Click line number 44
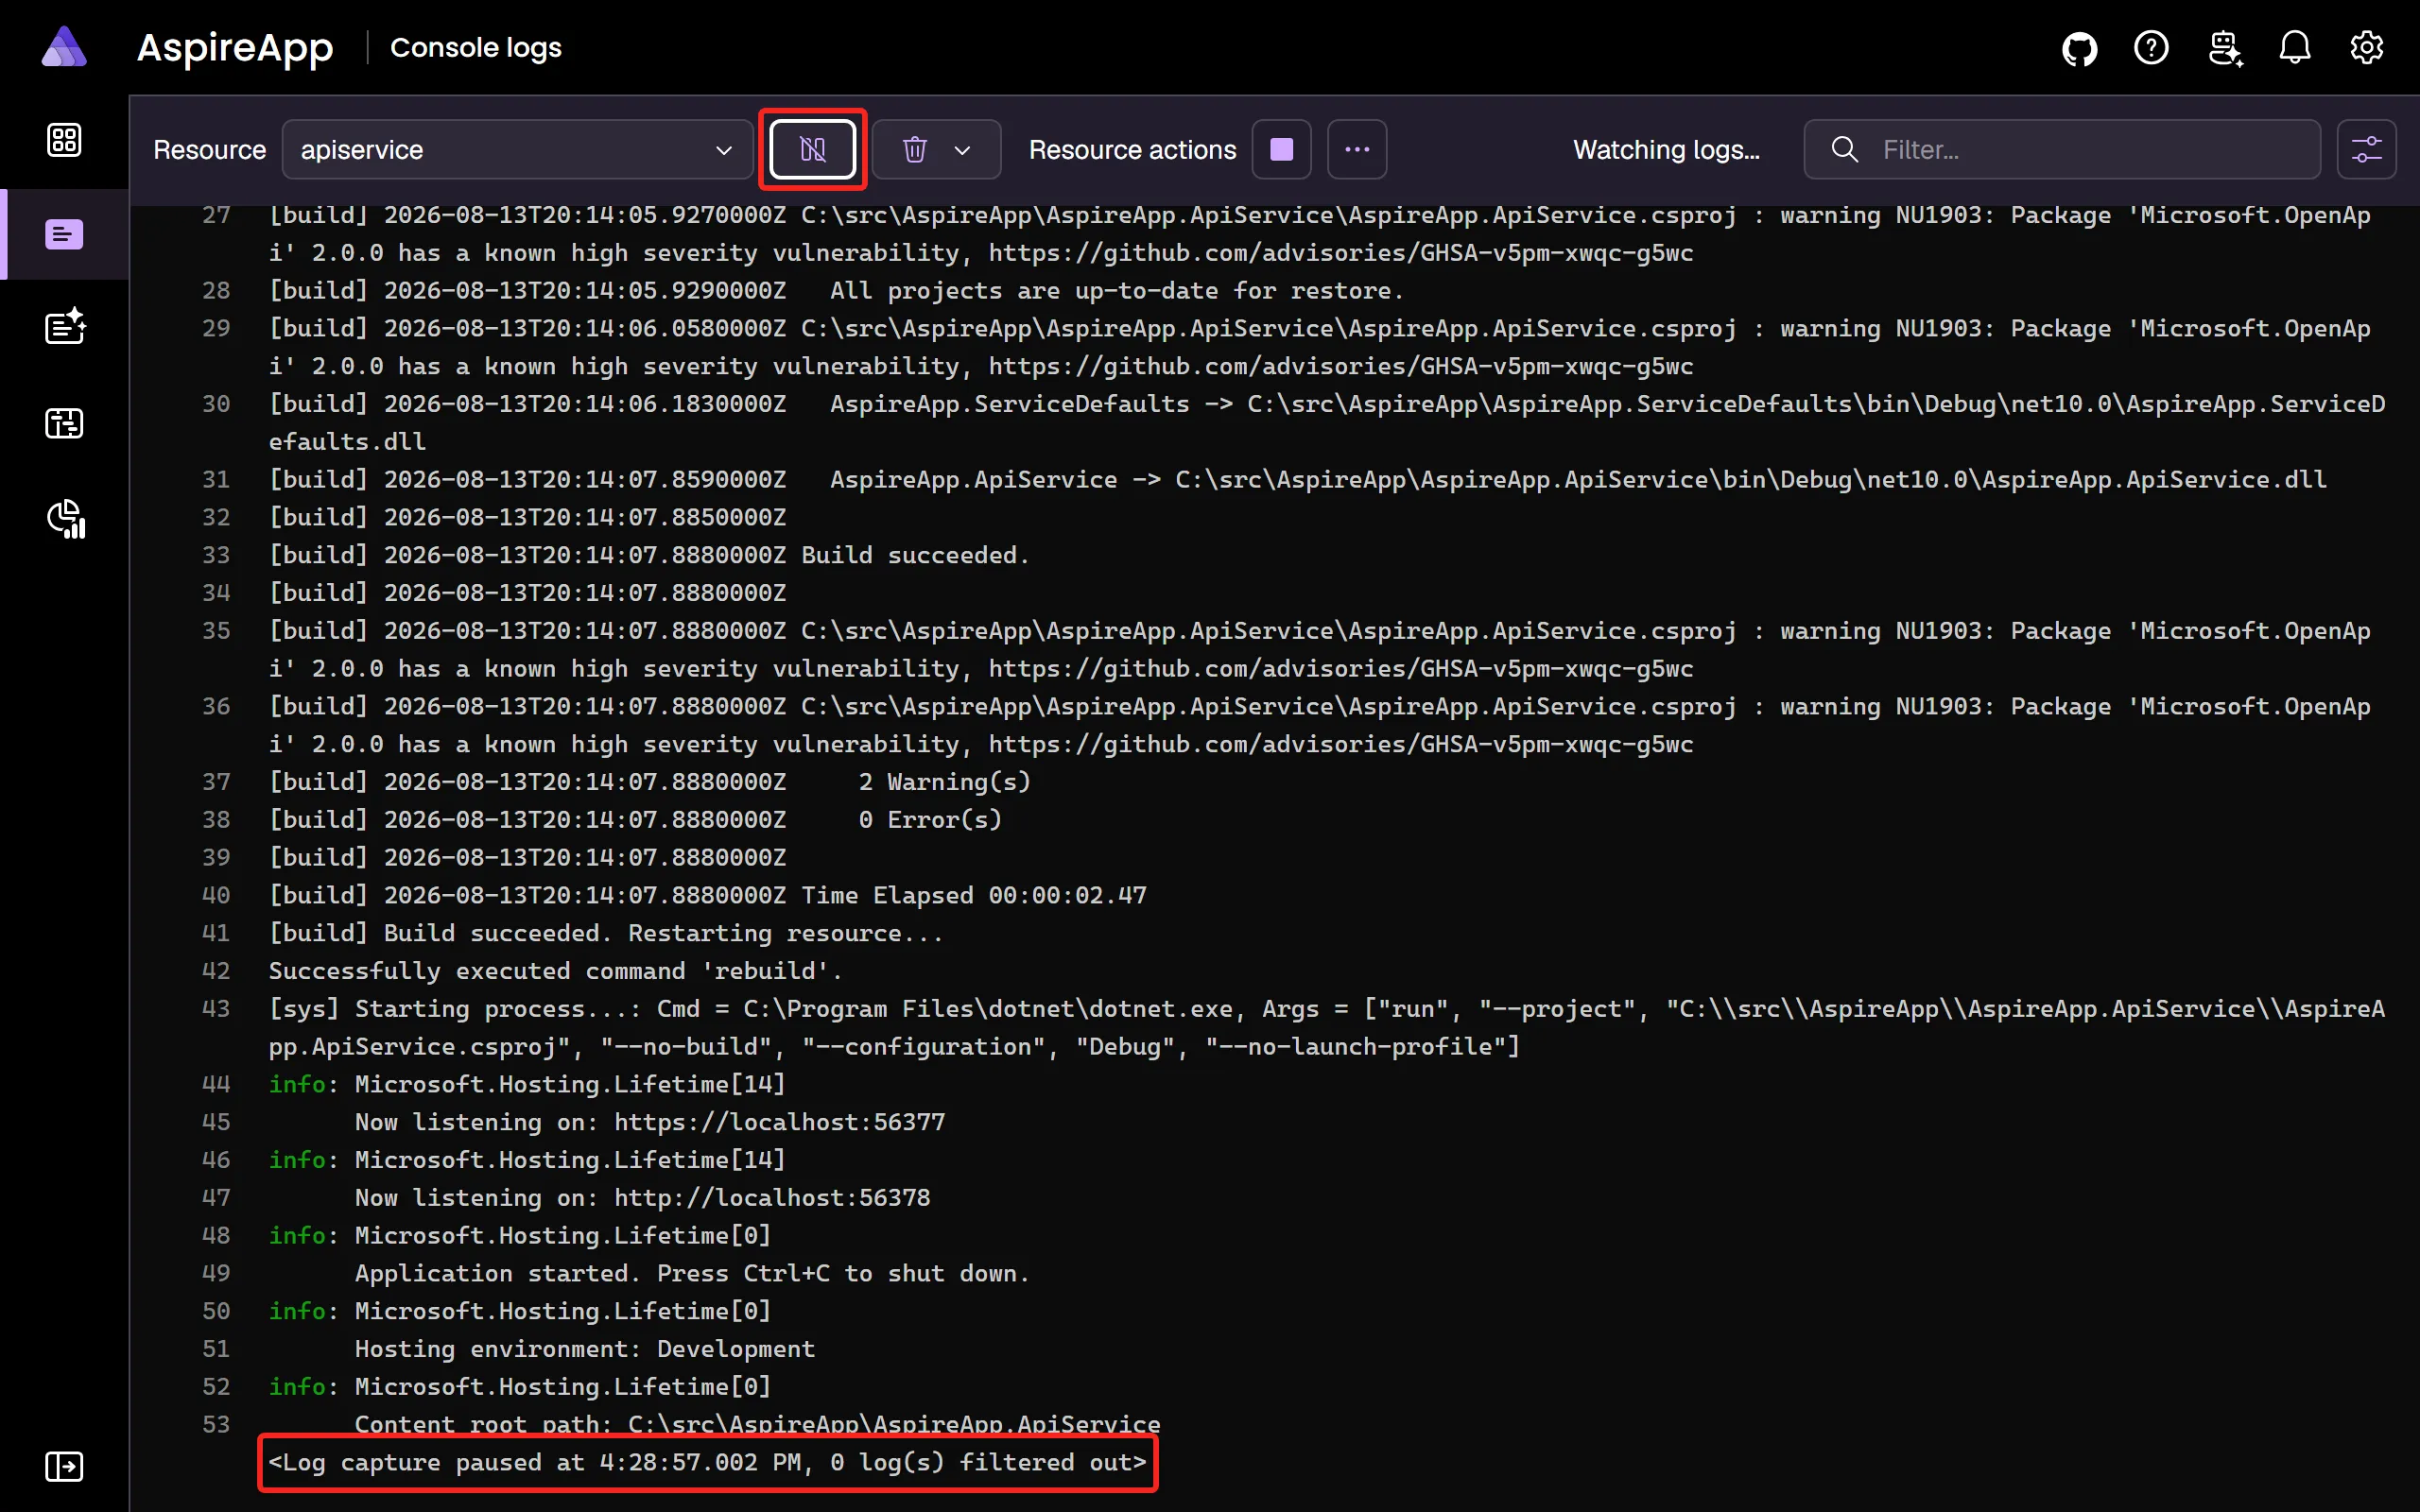The height and width of the screenshot is (1512, 2420). tap(216, 1084)
